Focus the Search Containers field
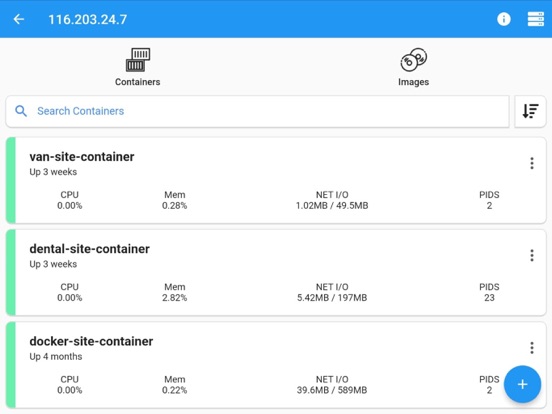552x414 pixels. tap(257, 111)
